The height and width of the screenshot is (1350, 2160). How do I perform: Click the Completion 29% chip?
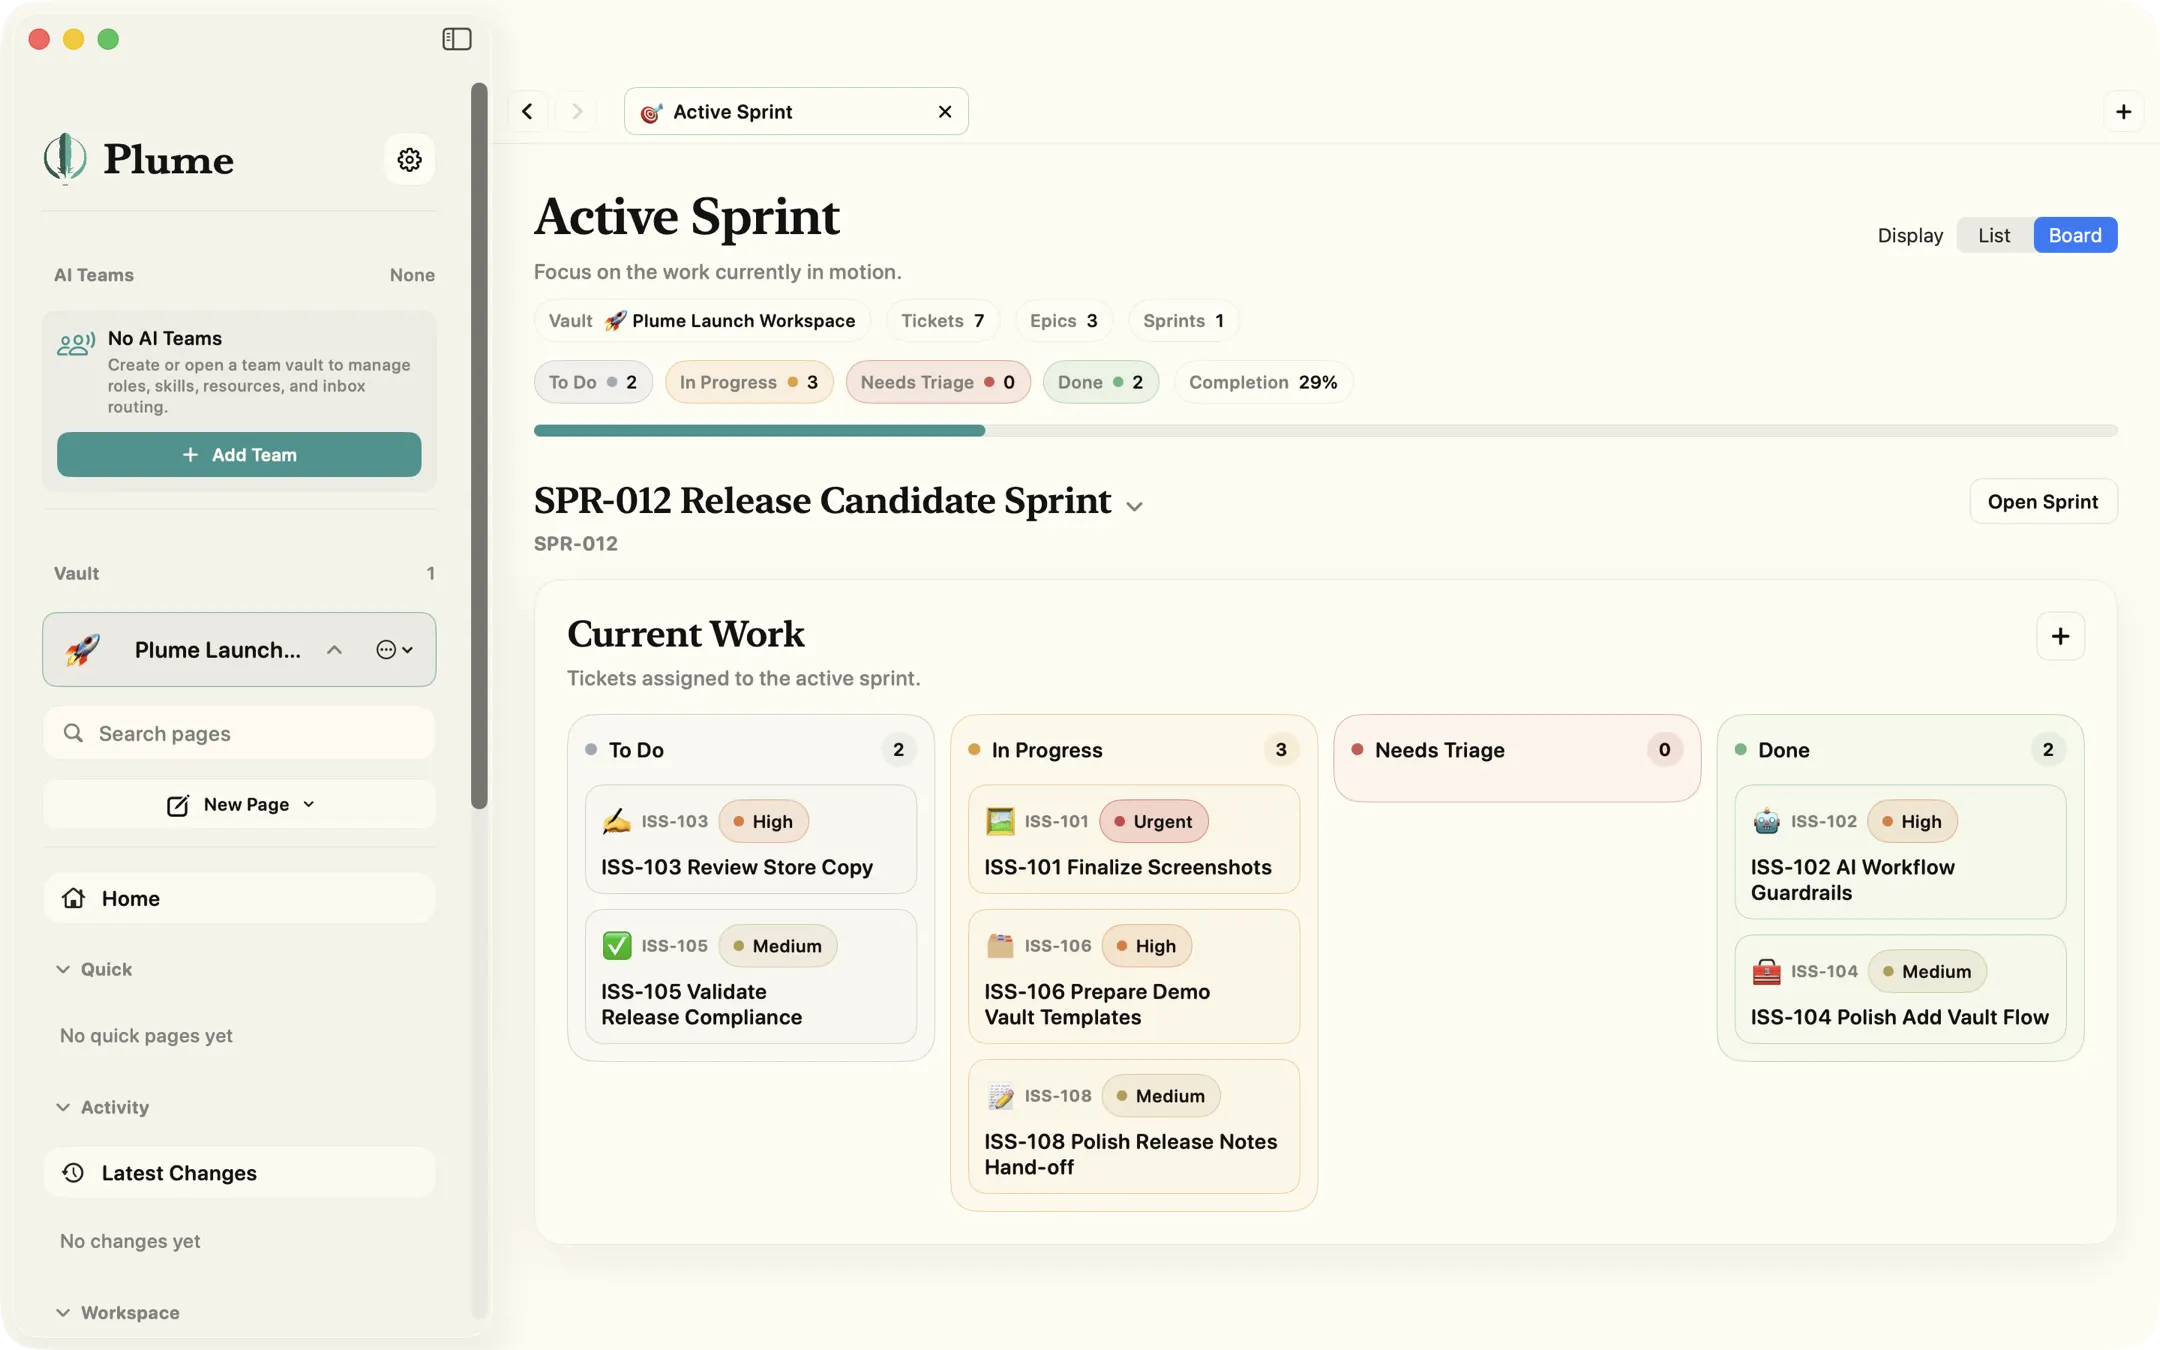1263,382
